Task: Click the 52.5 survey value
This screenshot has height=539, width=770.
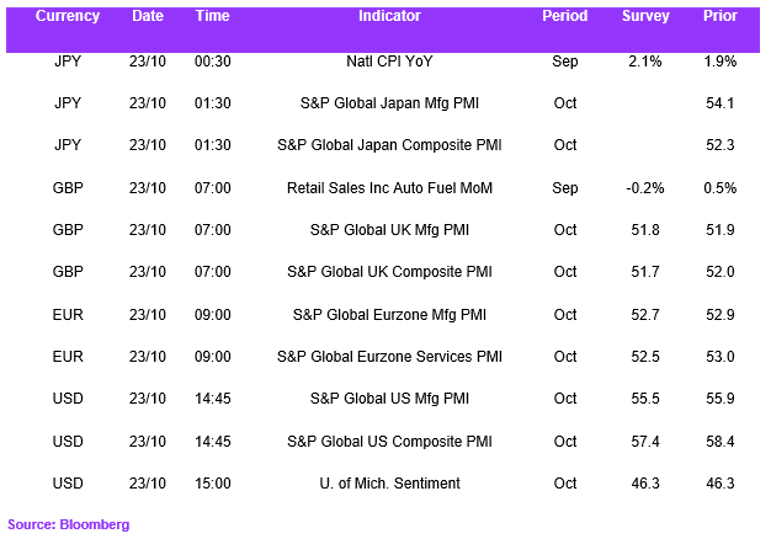Action: click(x=645, y=357)
